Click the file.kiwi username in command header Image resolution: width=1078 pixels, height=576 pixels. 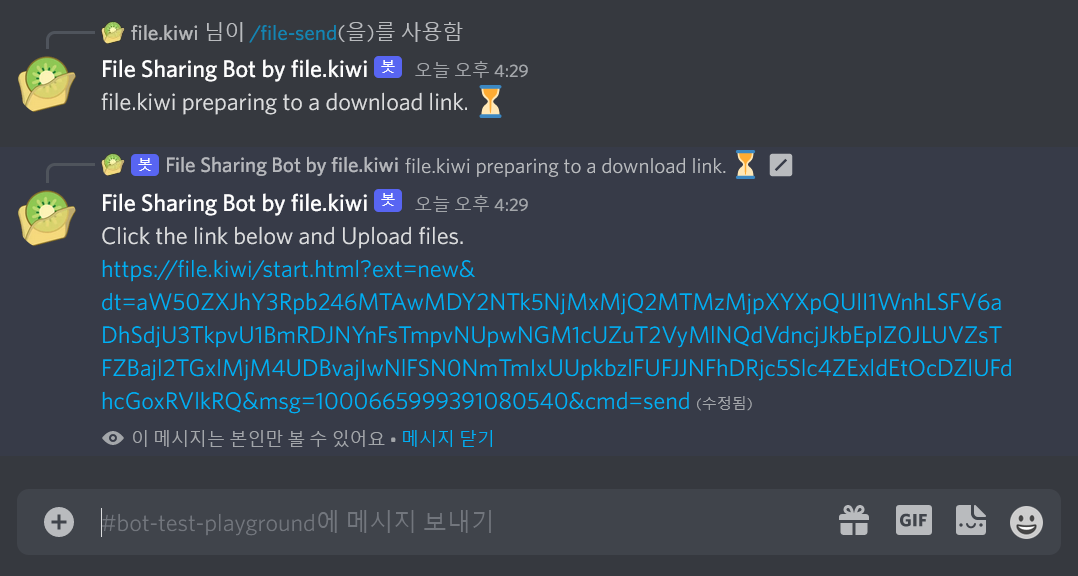pyautogui.click(x=164, y=32)
